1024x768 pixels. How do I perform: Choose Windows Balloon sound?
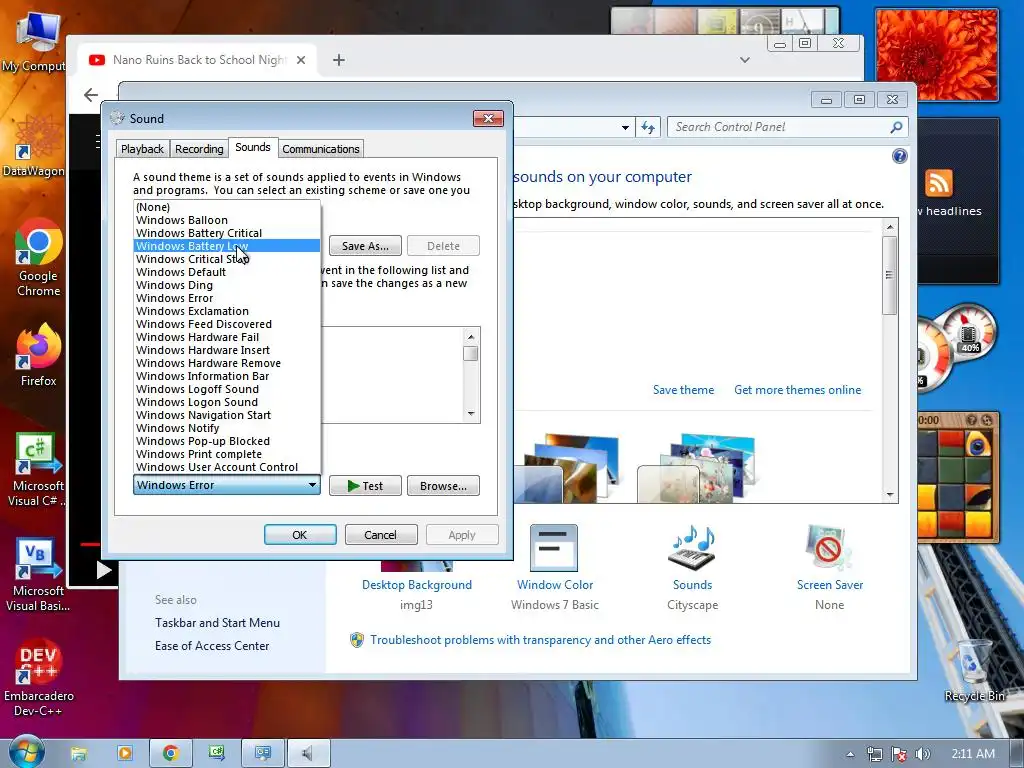pyautogui.click(x=227, y=220)
